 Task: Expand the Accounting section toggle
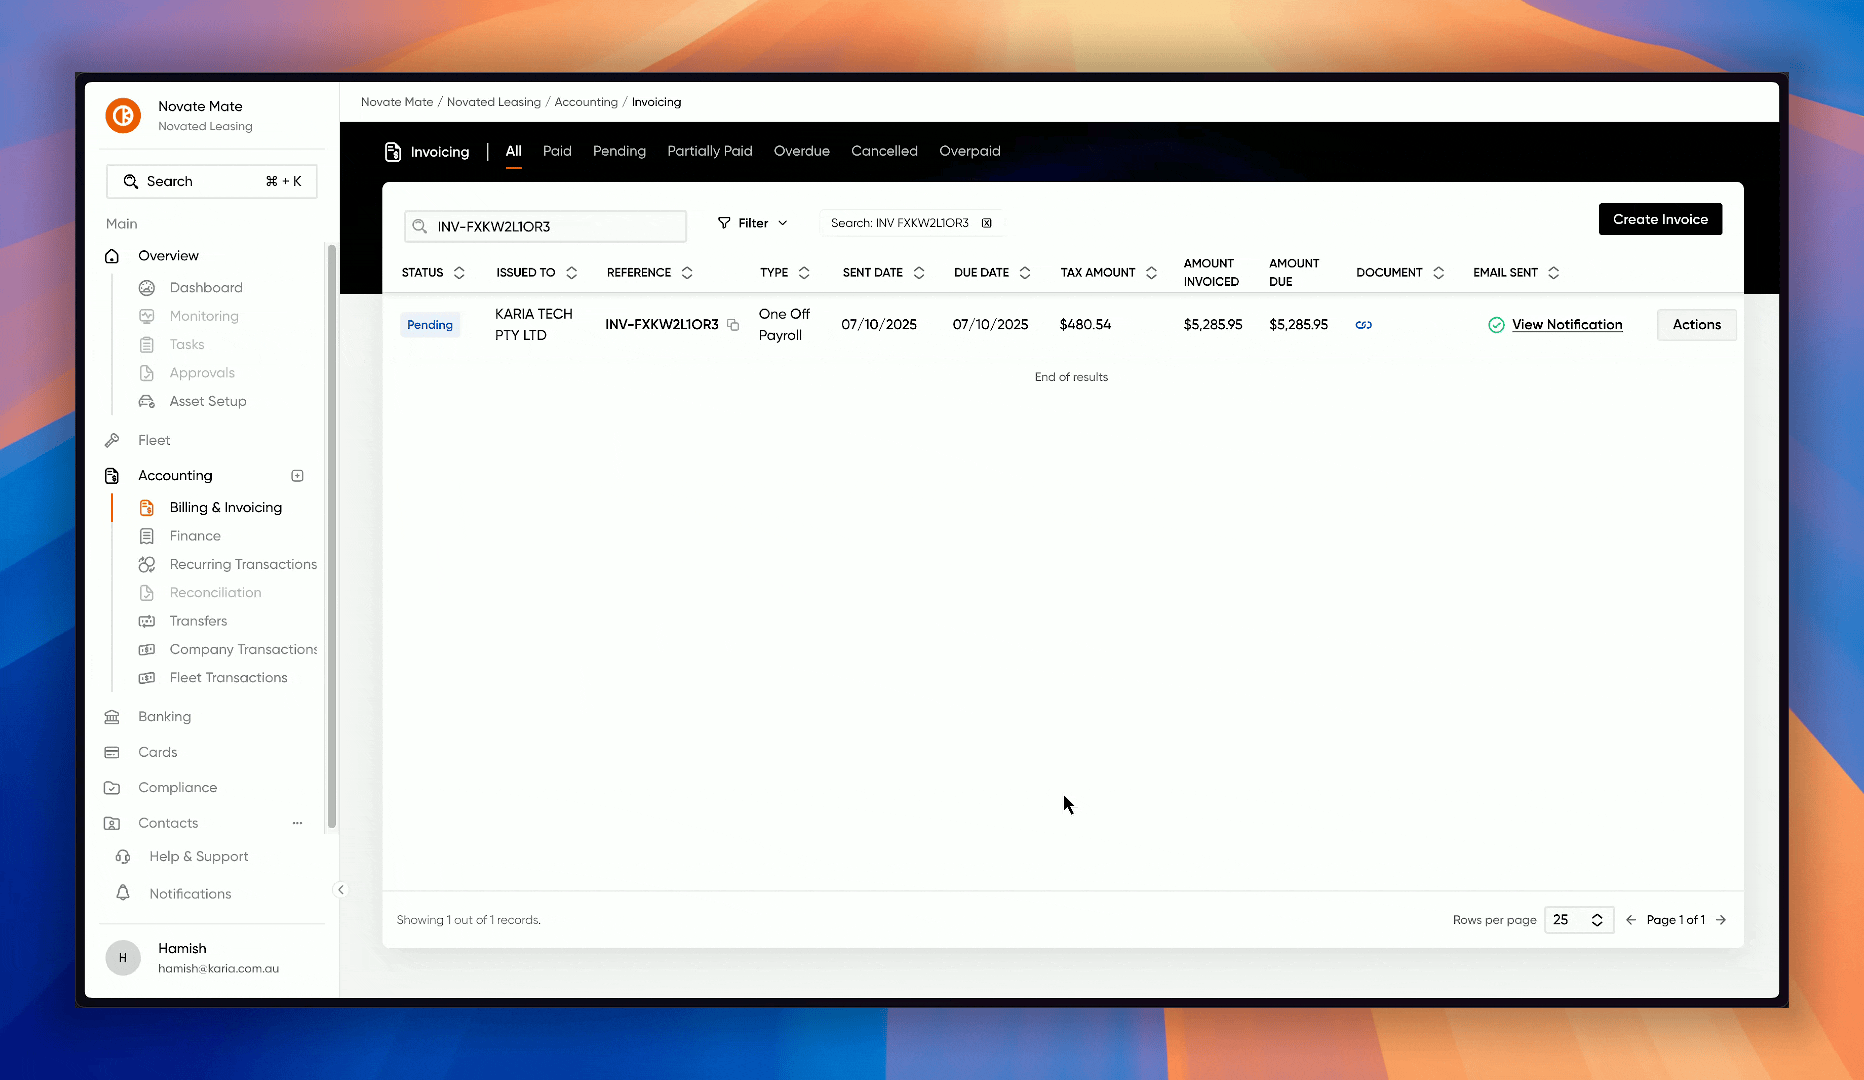pos(297,476)
